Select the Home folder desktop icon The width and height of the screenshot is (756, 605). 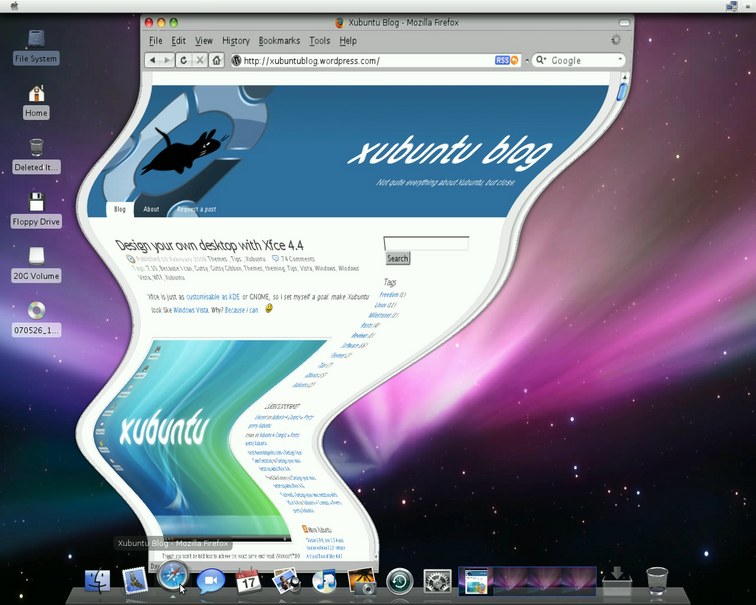[x=36, y=101]
